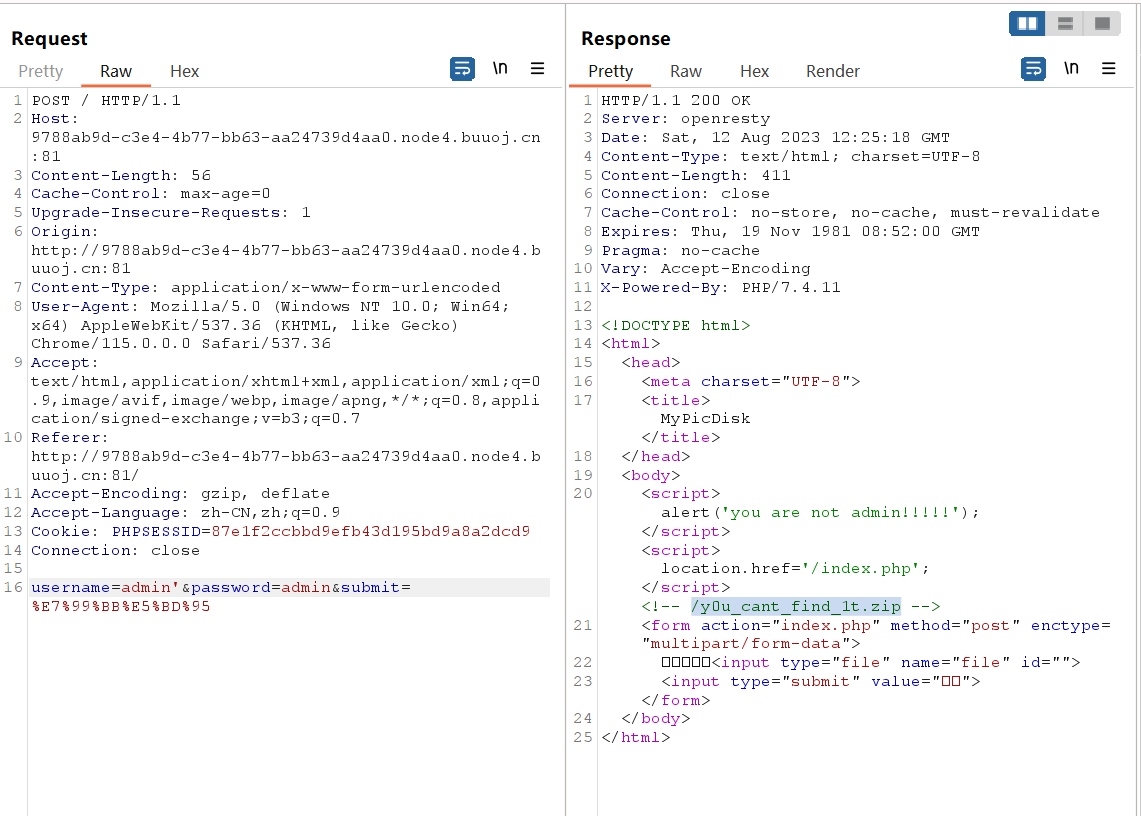Open the Response Render tab
This screenshot has height=816, width=1141.
coord(832,71)
